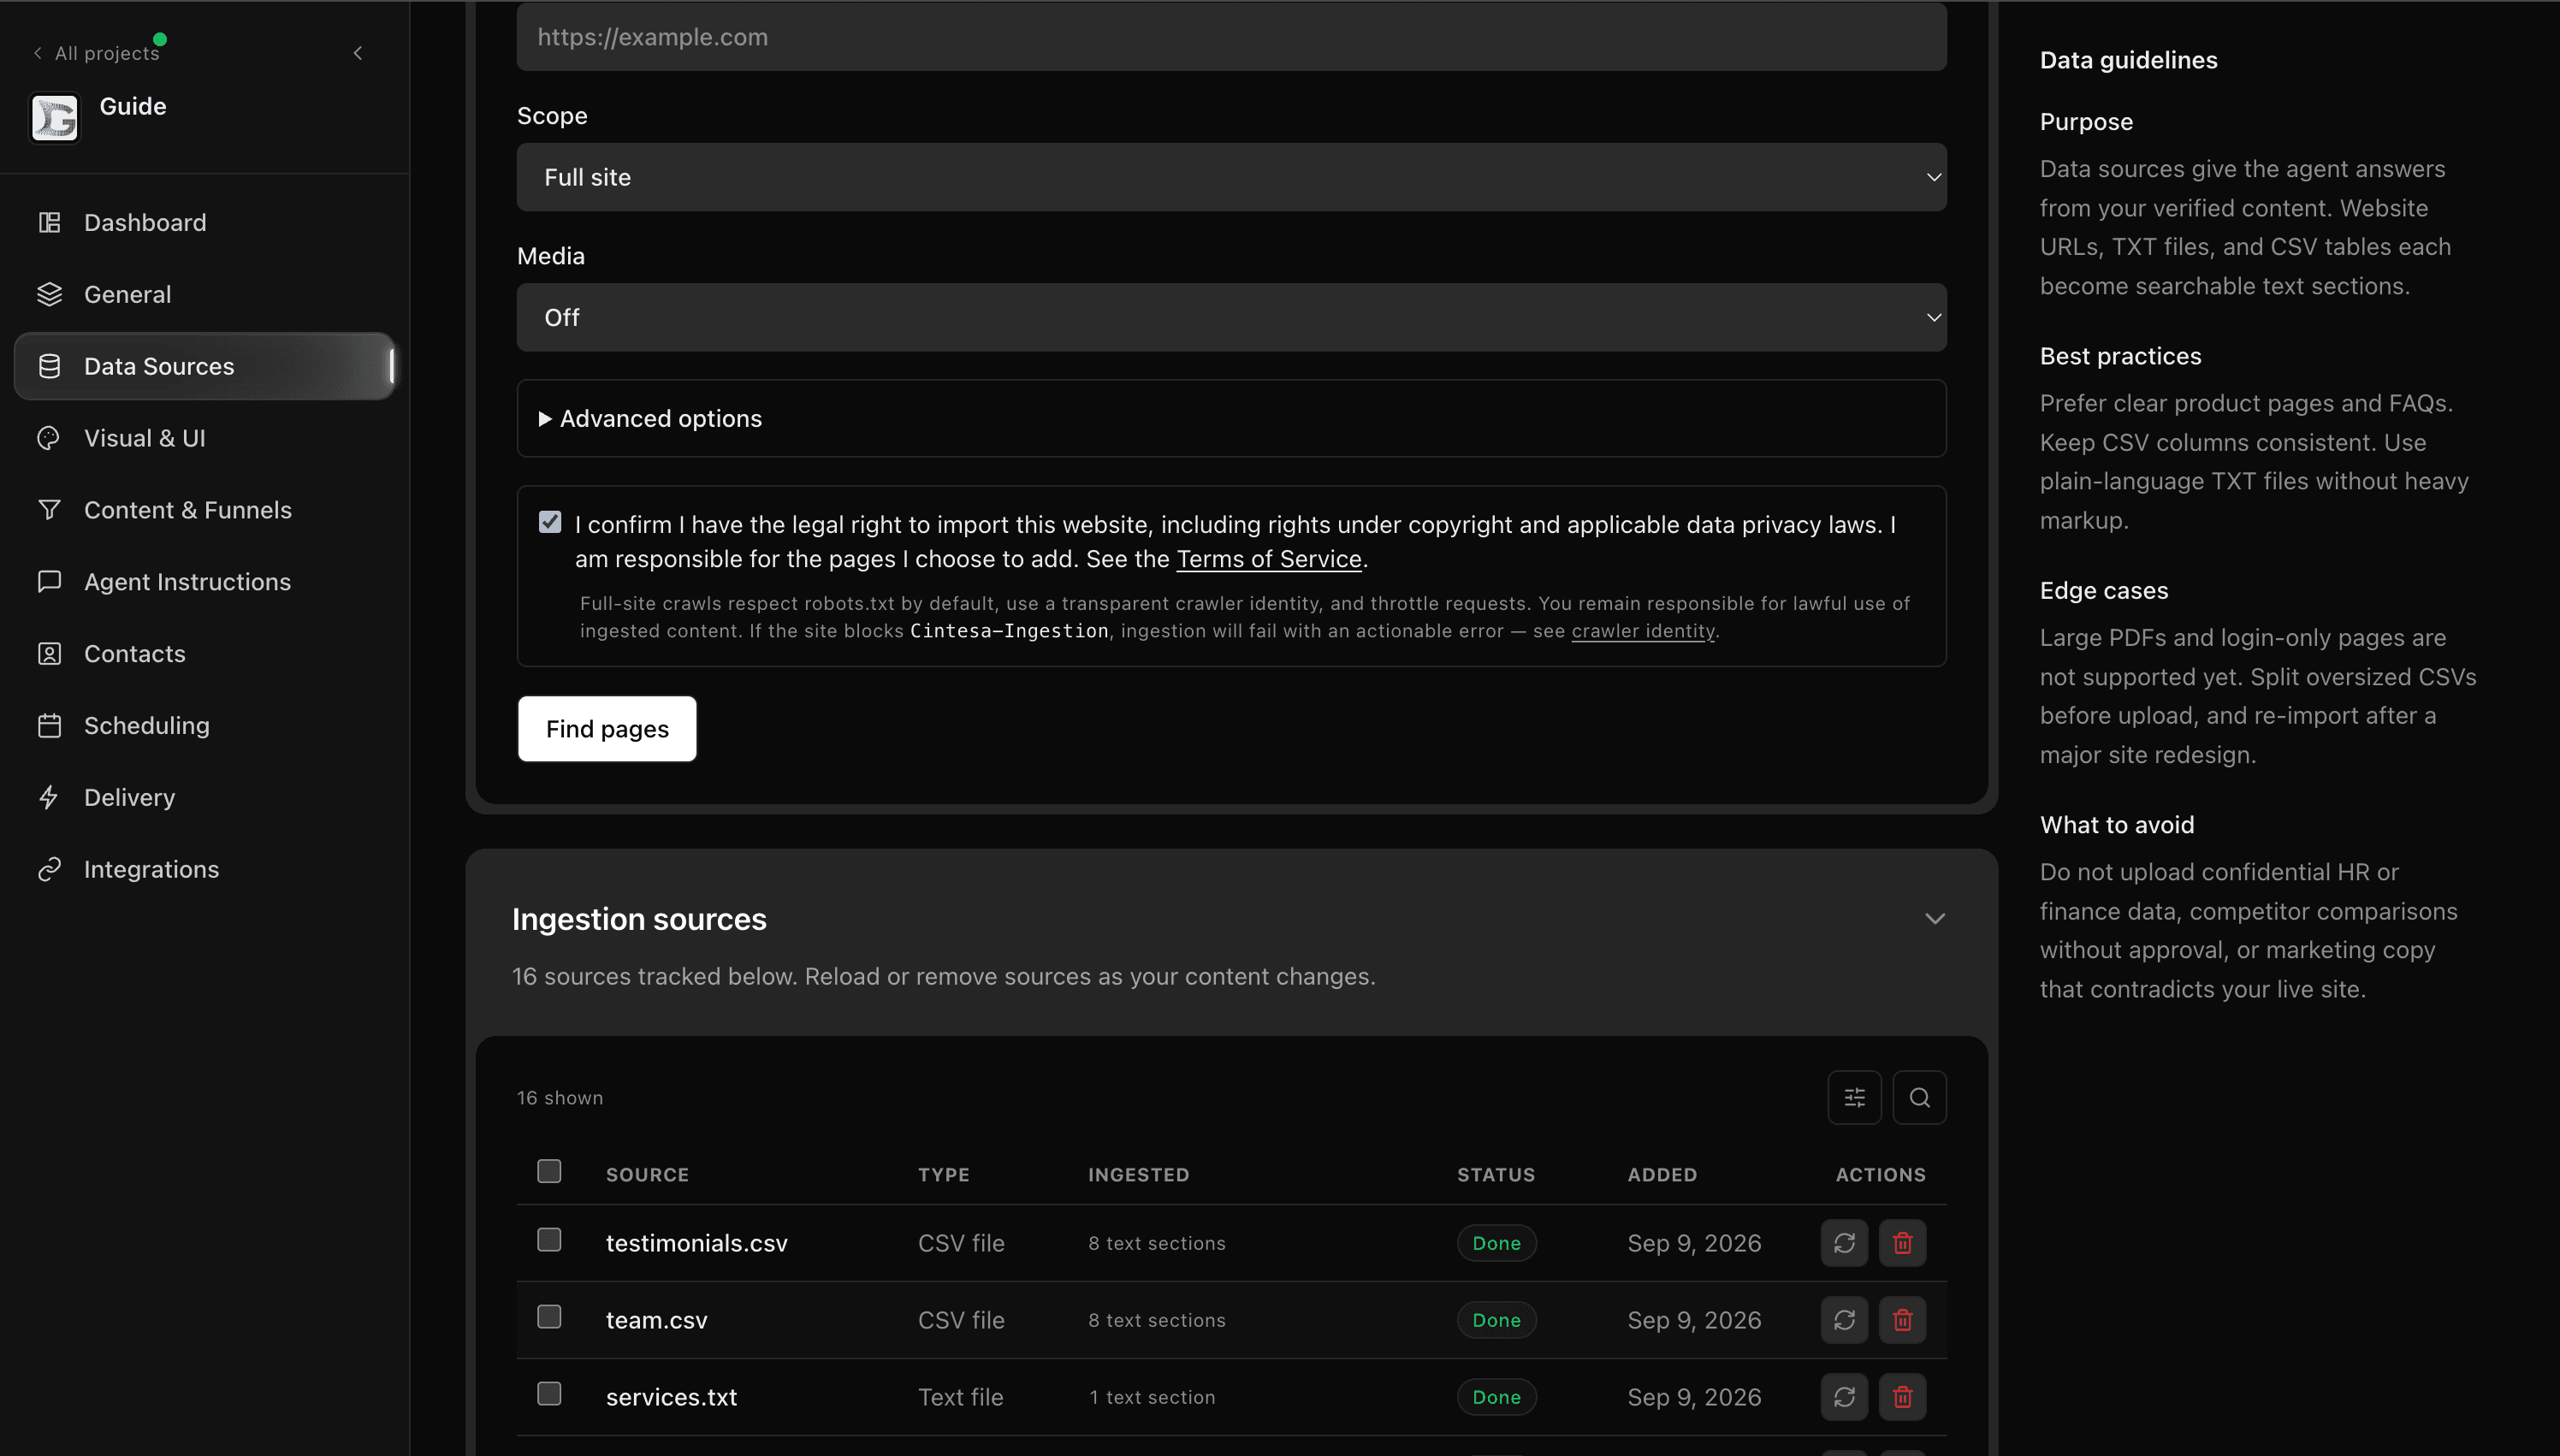Collapse the Ingestion sources section
Screen dimensions: 2560x1456
(1934, 919)
